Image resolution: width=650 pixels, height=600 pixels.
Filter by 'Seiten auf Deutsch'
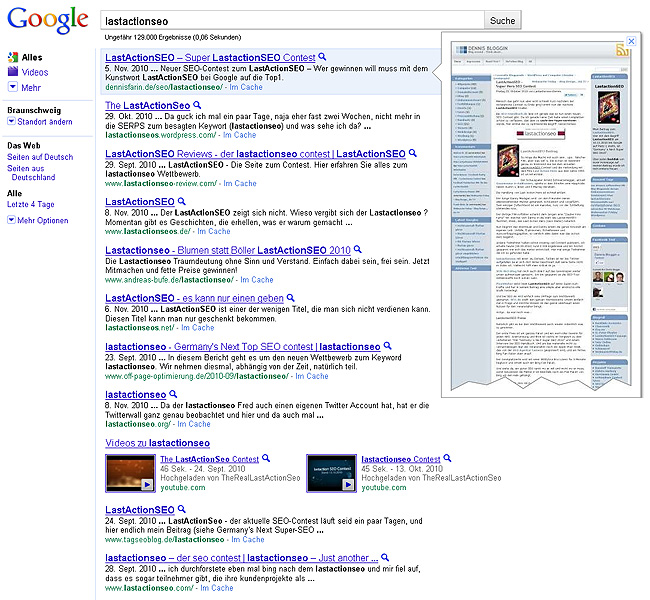coord(40,157)
